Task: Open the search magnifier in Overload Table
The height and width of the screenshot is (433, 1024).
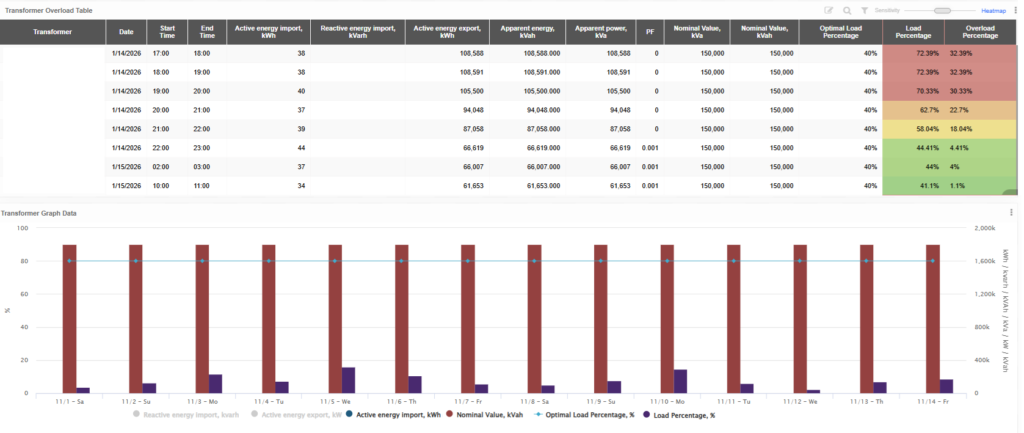Action: (847, 10)
